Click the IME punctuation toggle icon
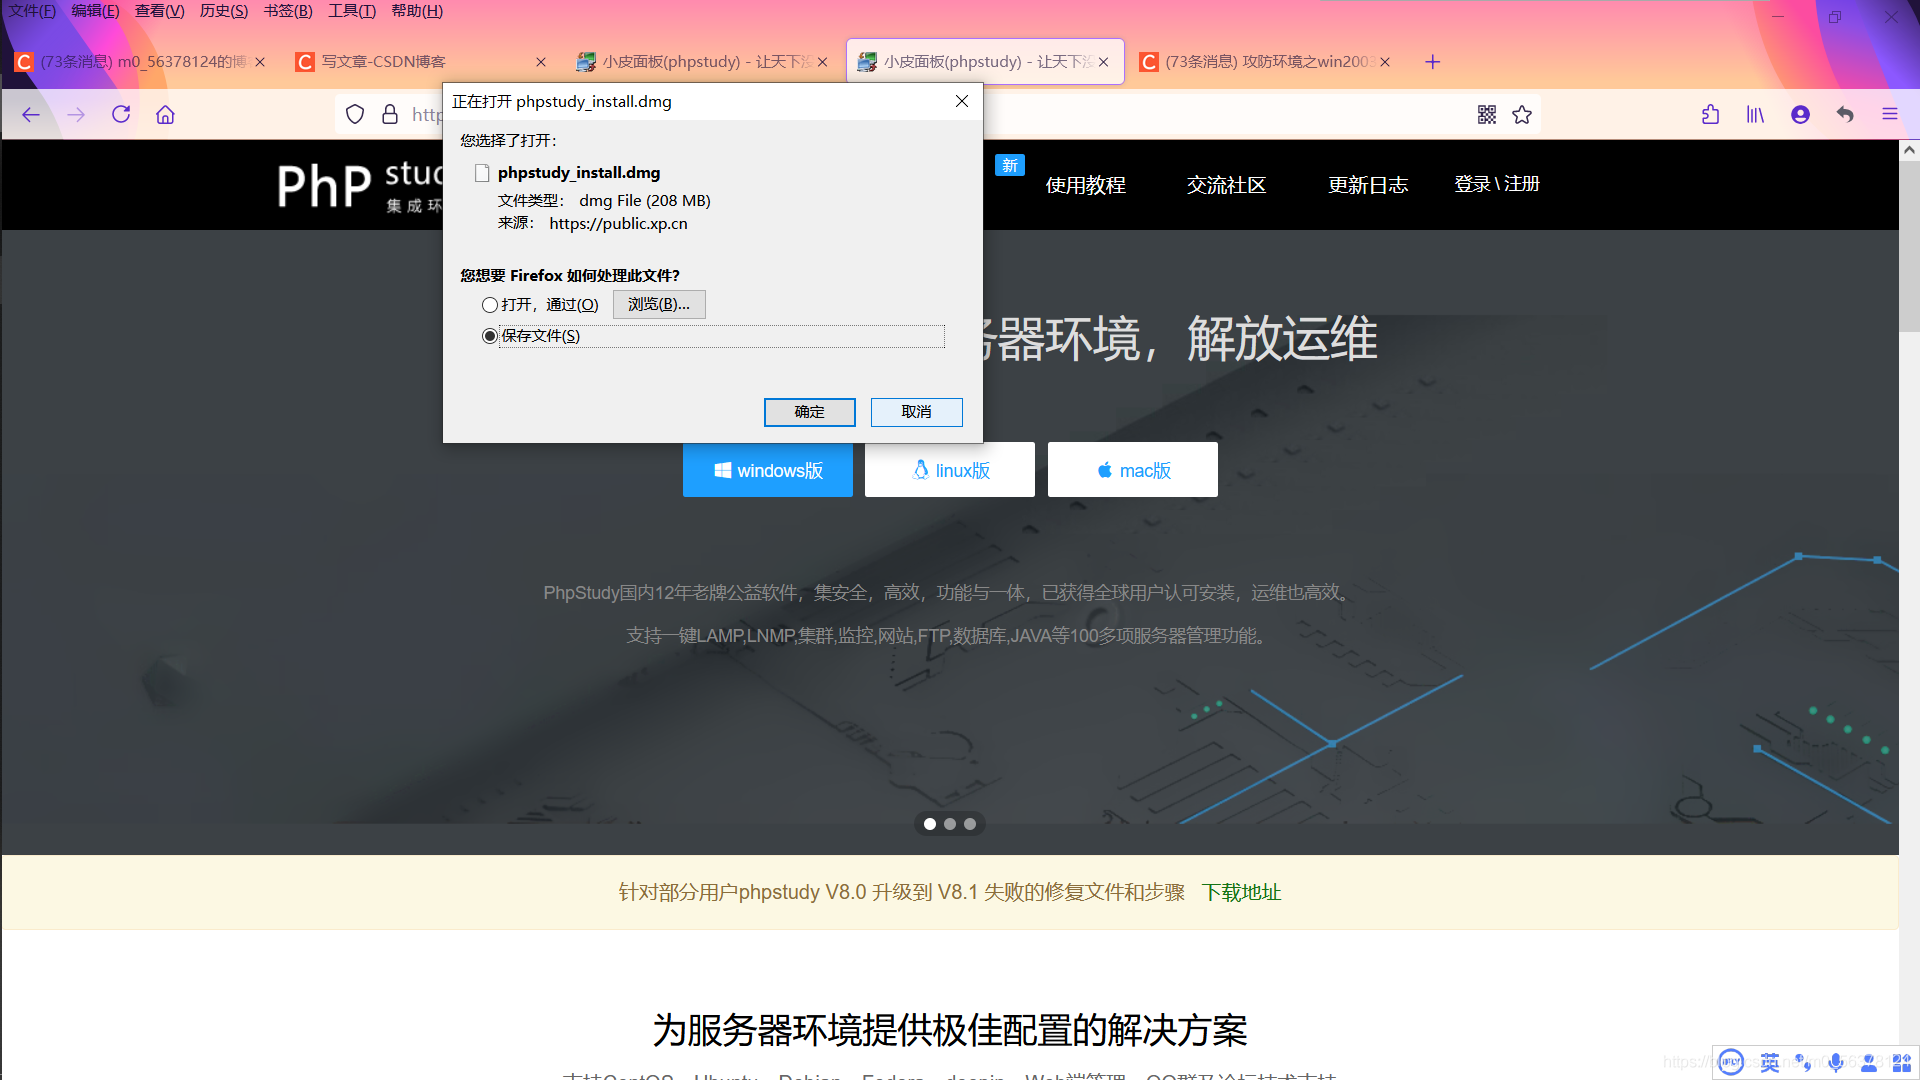 pos(1803,1063)
